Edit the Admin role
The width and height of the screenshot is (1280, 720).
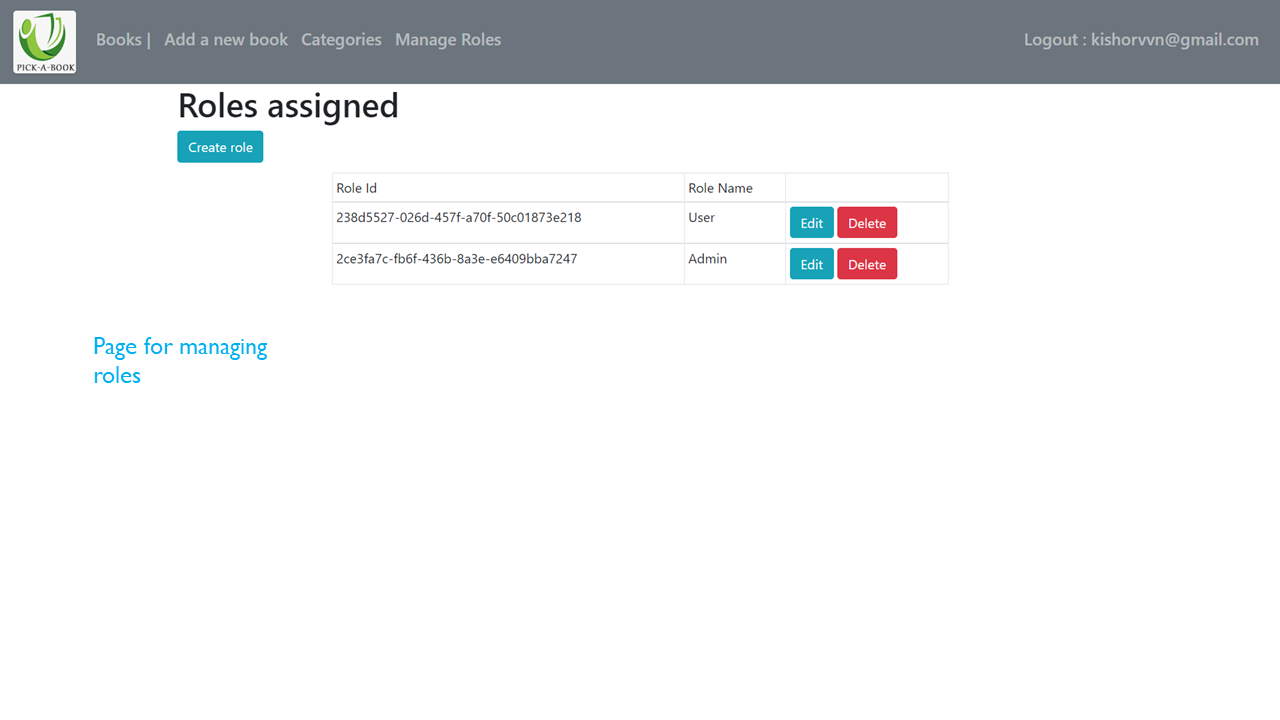click(x=812, y=264)
